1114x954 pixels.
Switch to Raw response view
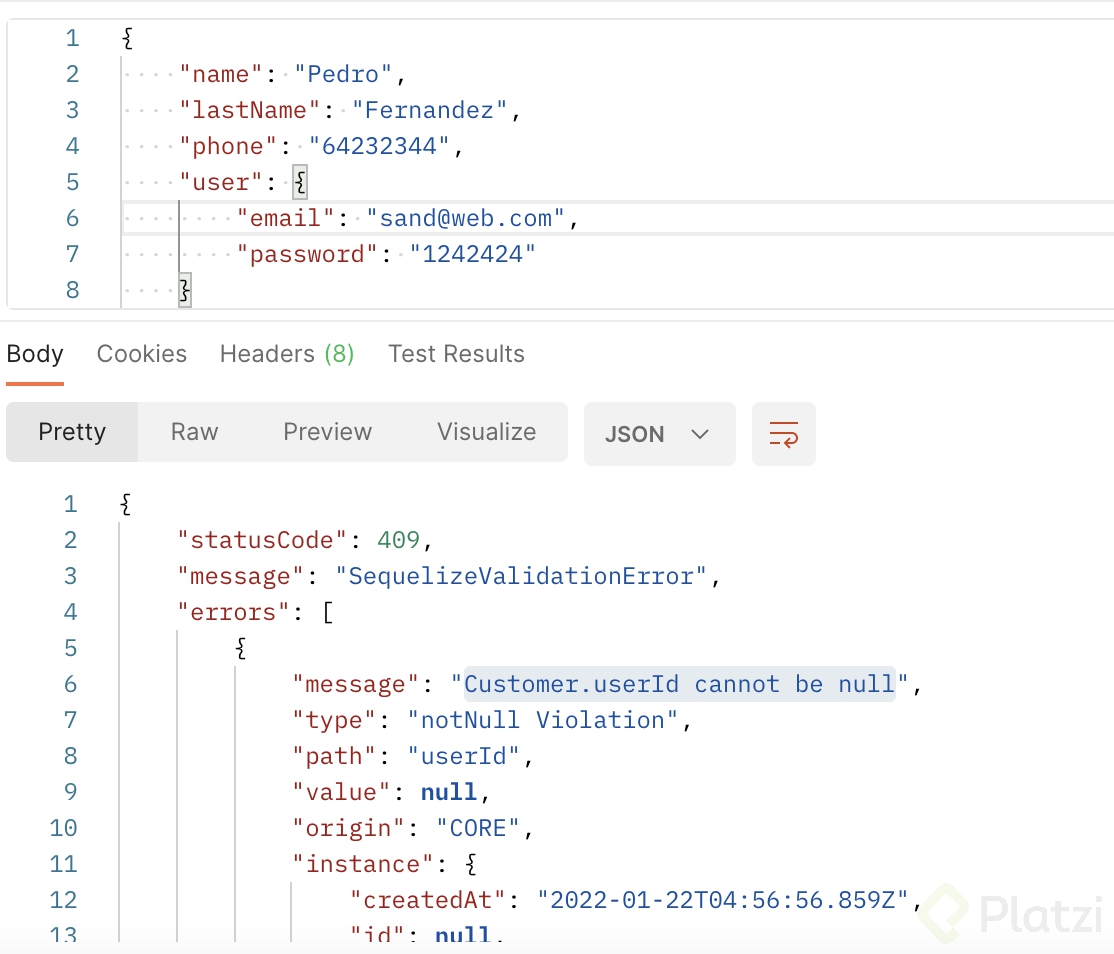pyautogui.click(x=194, y=432)
